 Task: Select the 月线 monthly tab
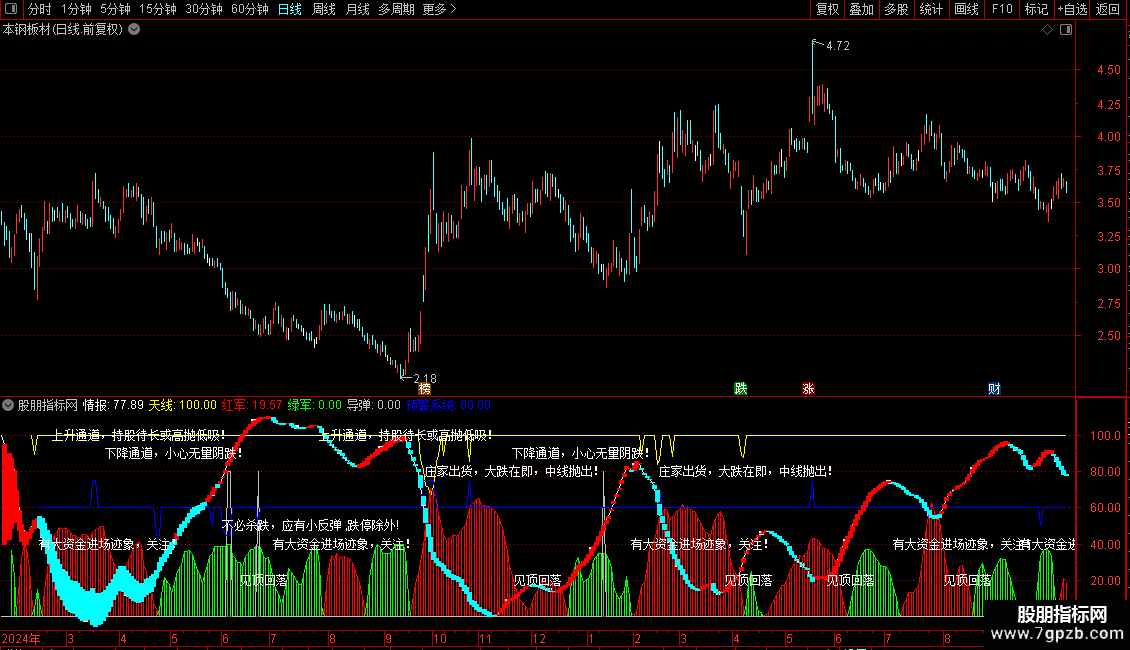point(357,9)
